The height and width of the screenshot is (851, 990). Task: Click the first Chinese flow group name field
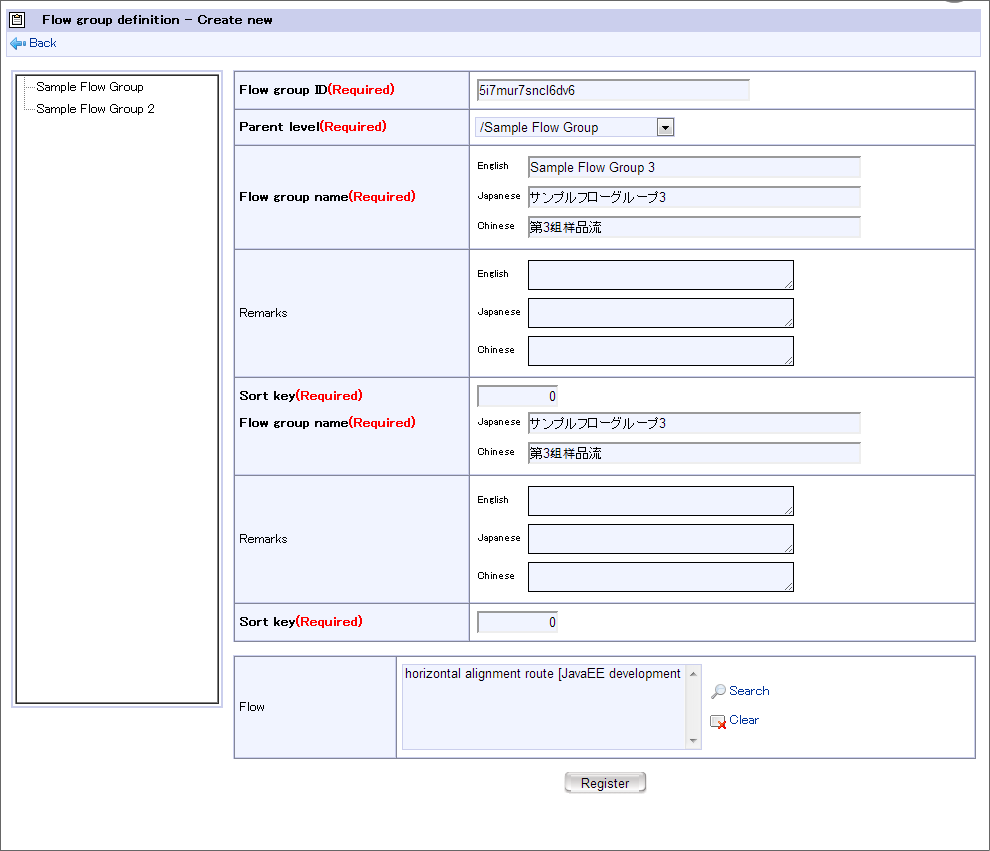(x=694, y=227)
